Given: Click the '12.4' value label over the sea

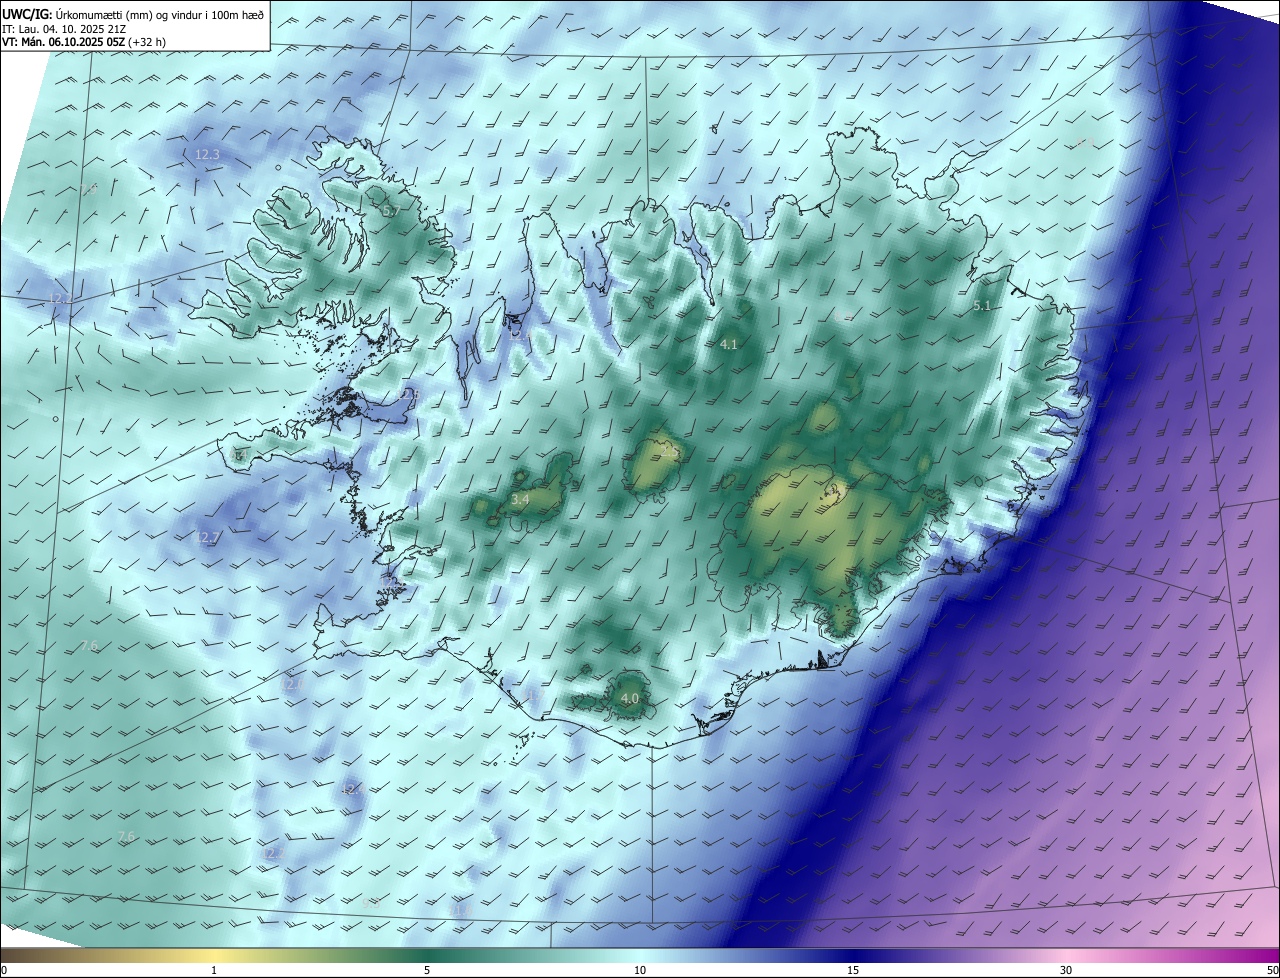Looking at the screenshot, I should coord(351,789).
